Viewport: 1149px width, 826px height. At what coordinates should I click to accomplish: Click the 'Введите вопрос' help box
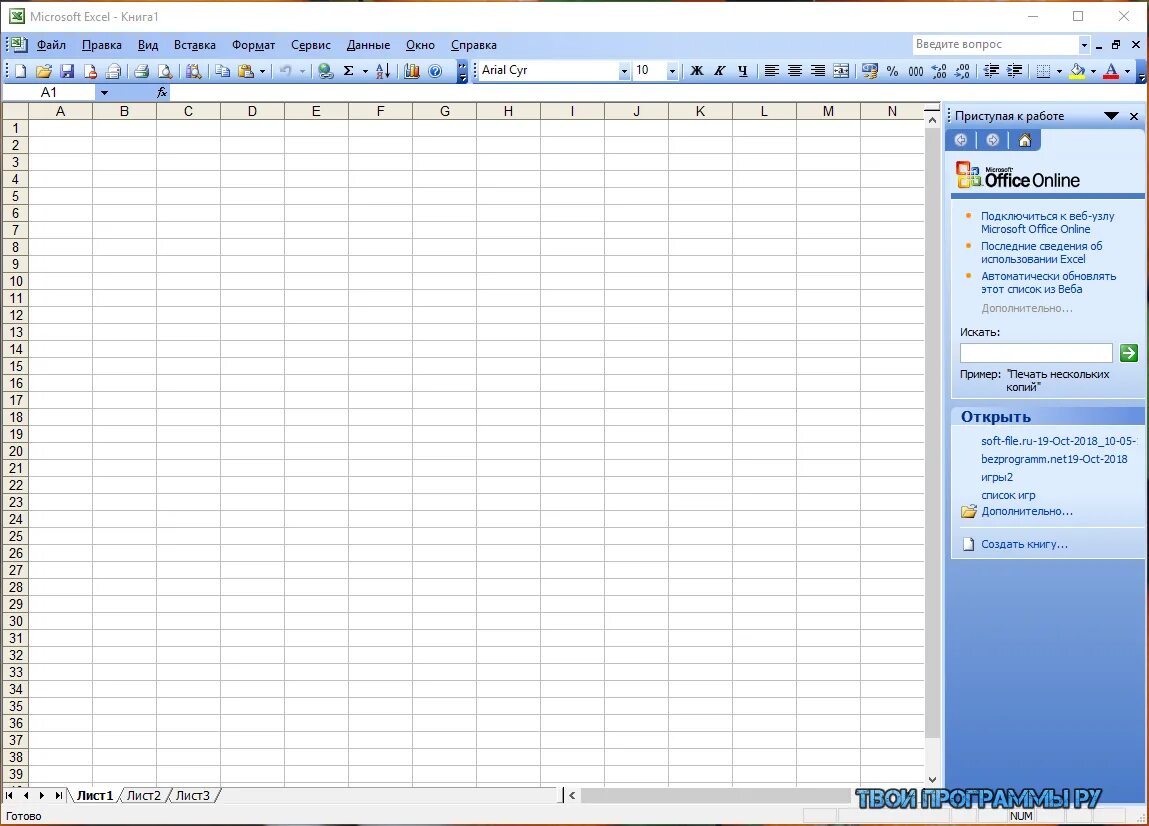point(995,45)
